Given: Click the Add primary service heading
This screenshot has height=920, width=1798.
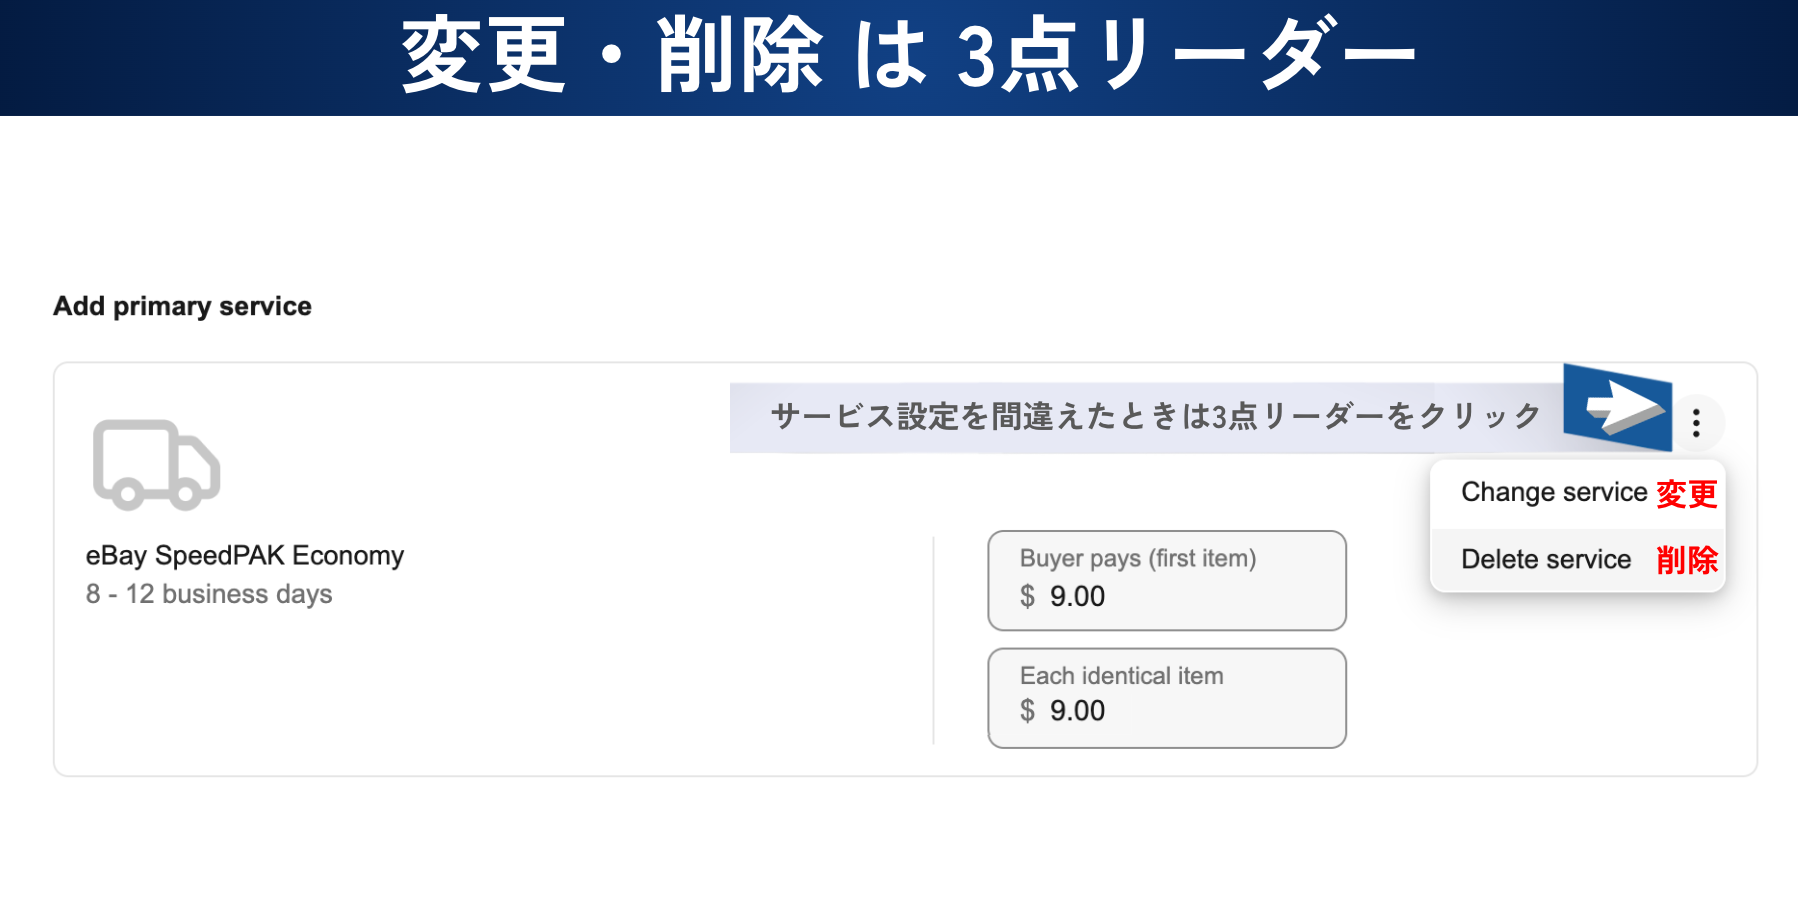Looking at the screenshot, I should tap(182, 306).
